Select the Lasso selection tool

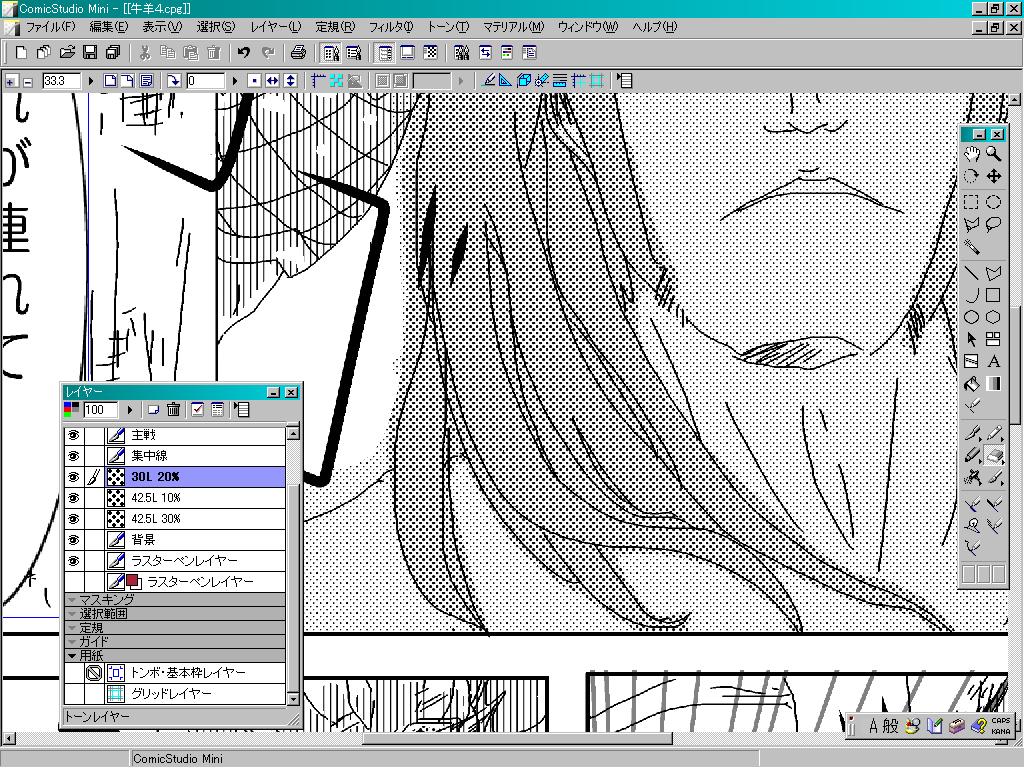(993, 225)
